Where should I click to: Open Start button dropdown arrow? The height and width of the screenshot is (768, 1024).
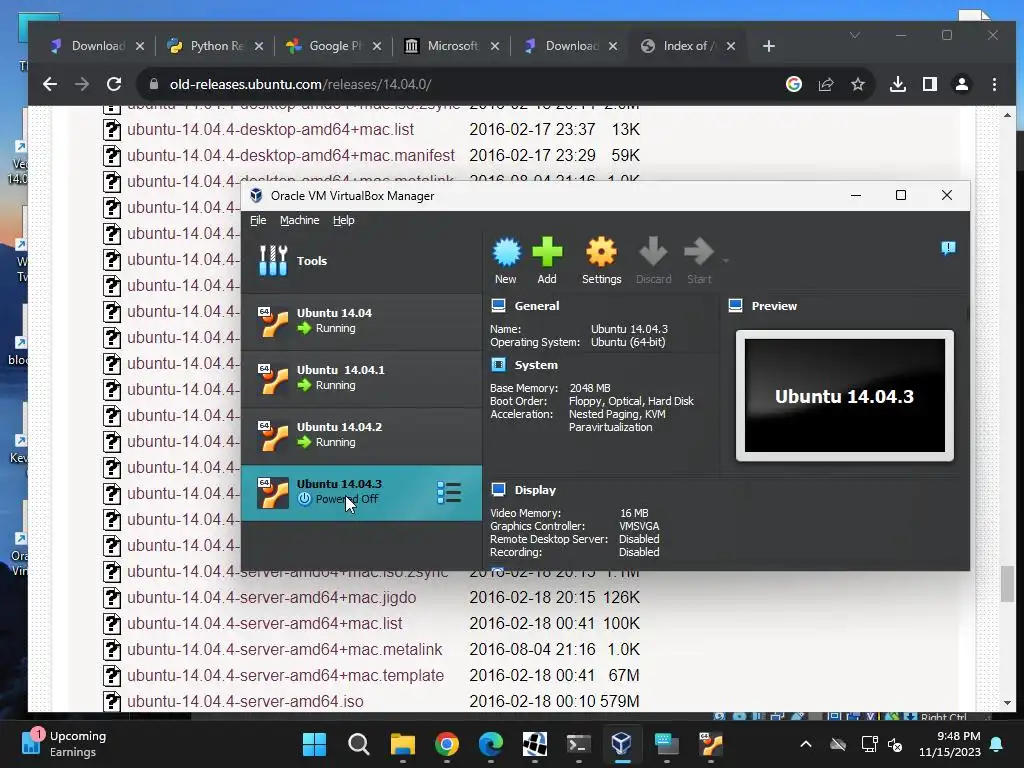tap(726, 261)
